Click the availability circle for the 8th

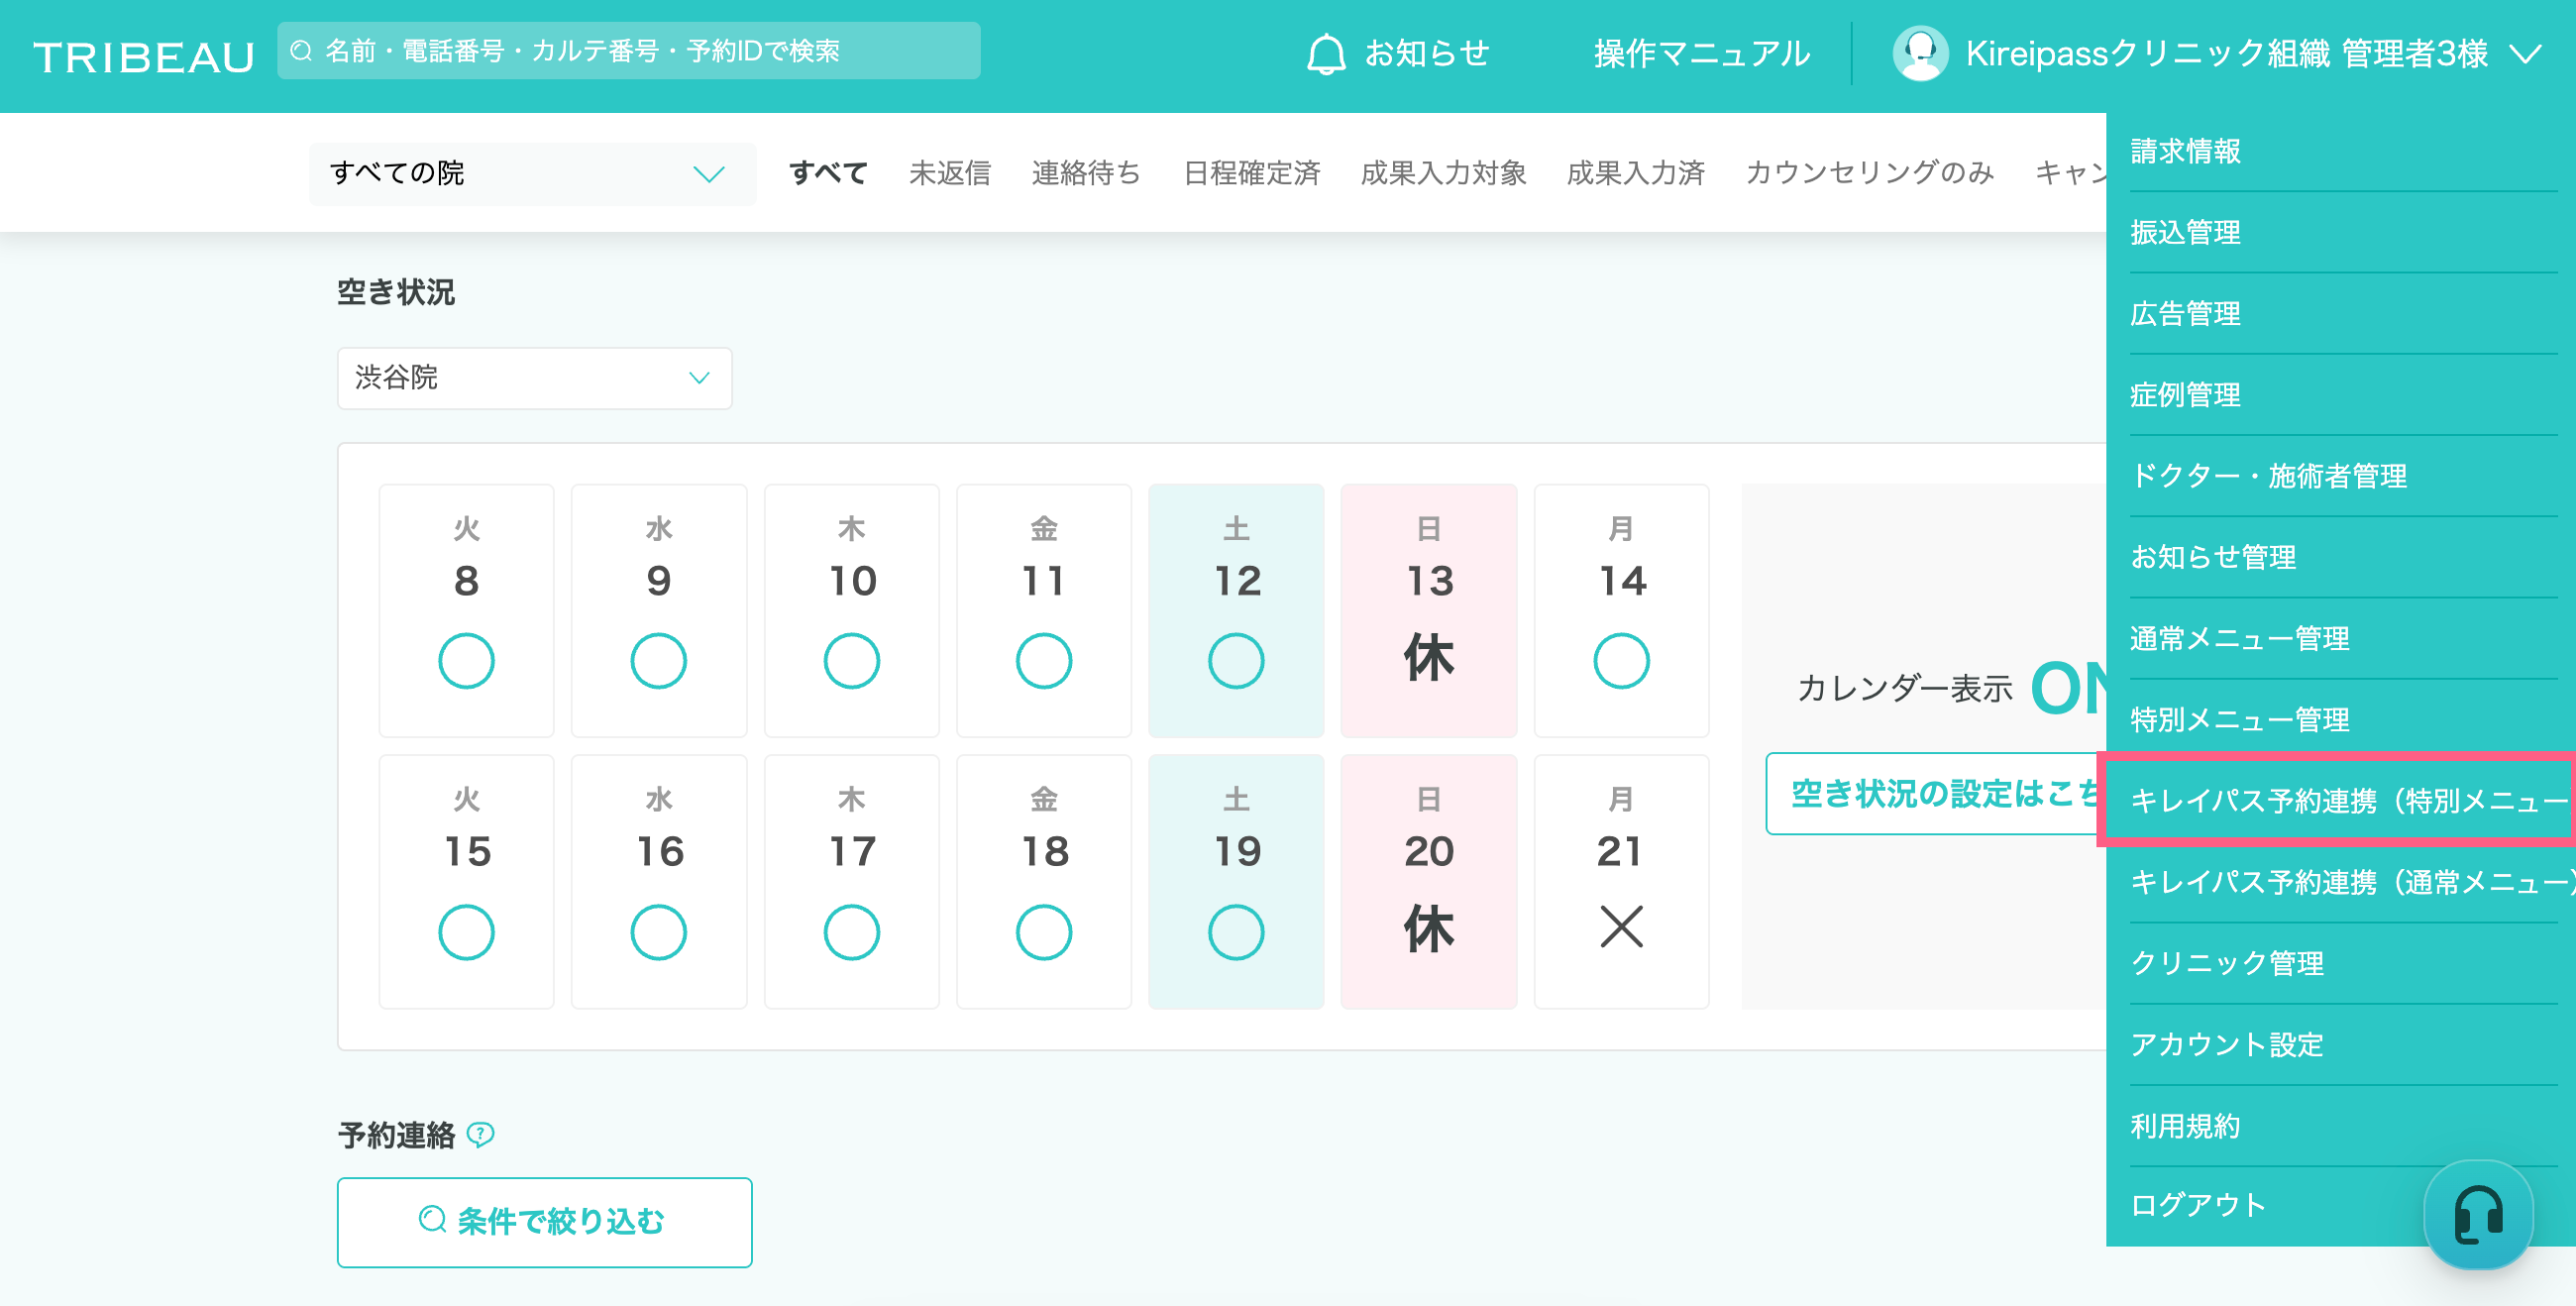(x=466, y=661)
